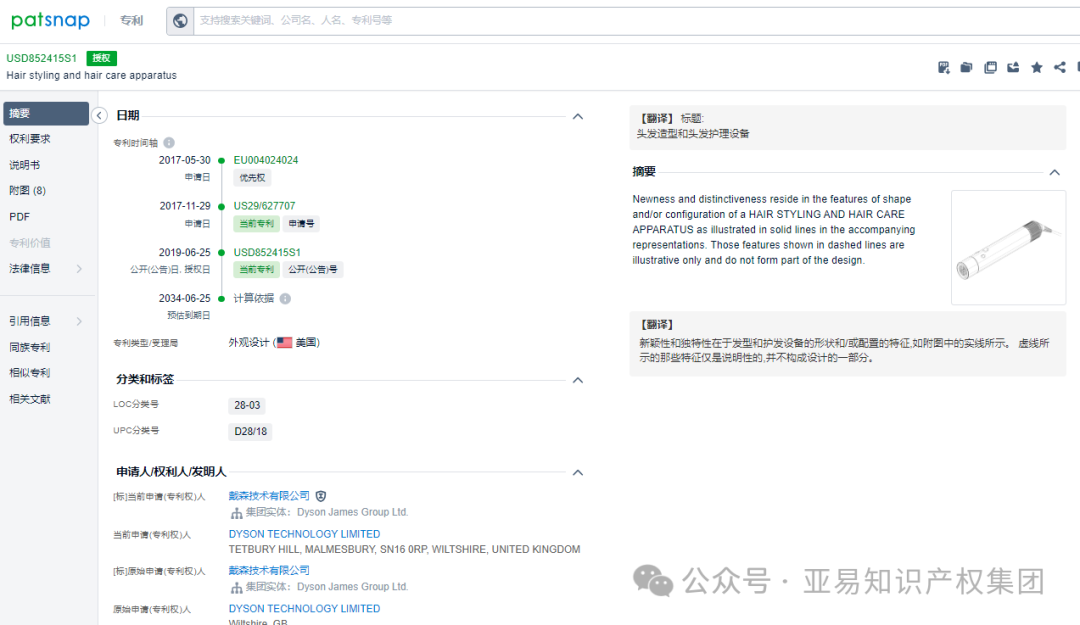Click info icon next to 专利时间轴

click(169, 142)
